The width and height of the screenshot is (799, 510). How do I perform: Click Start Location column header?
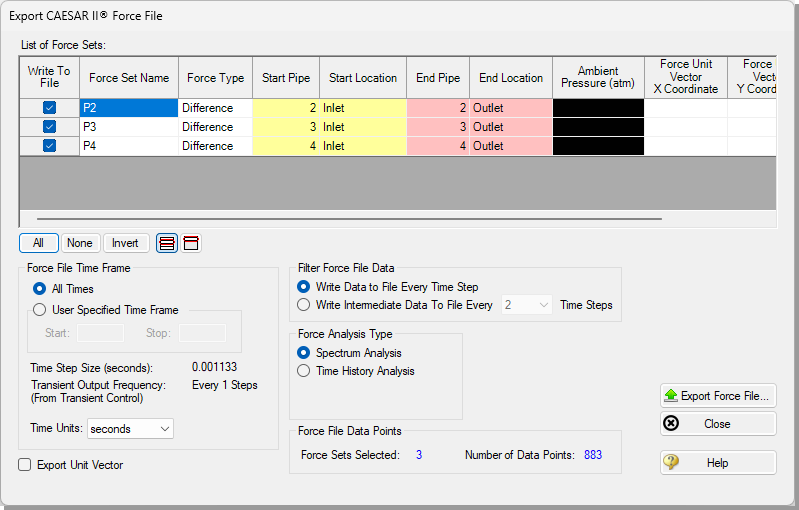click(x=363, y=77)
